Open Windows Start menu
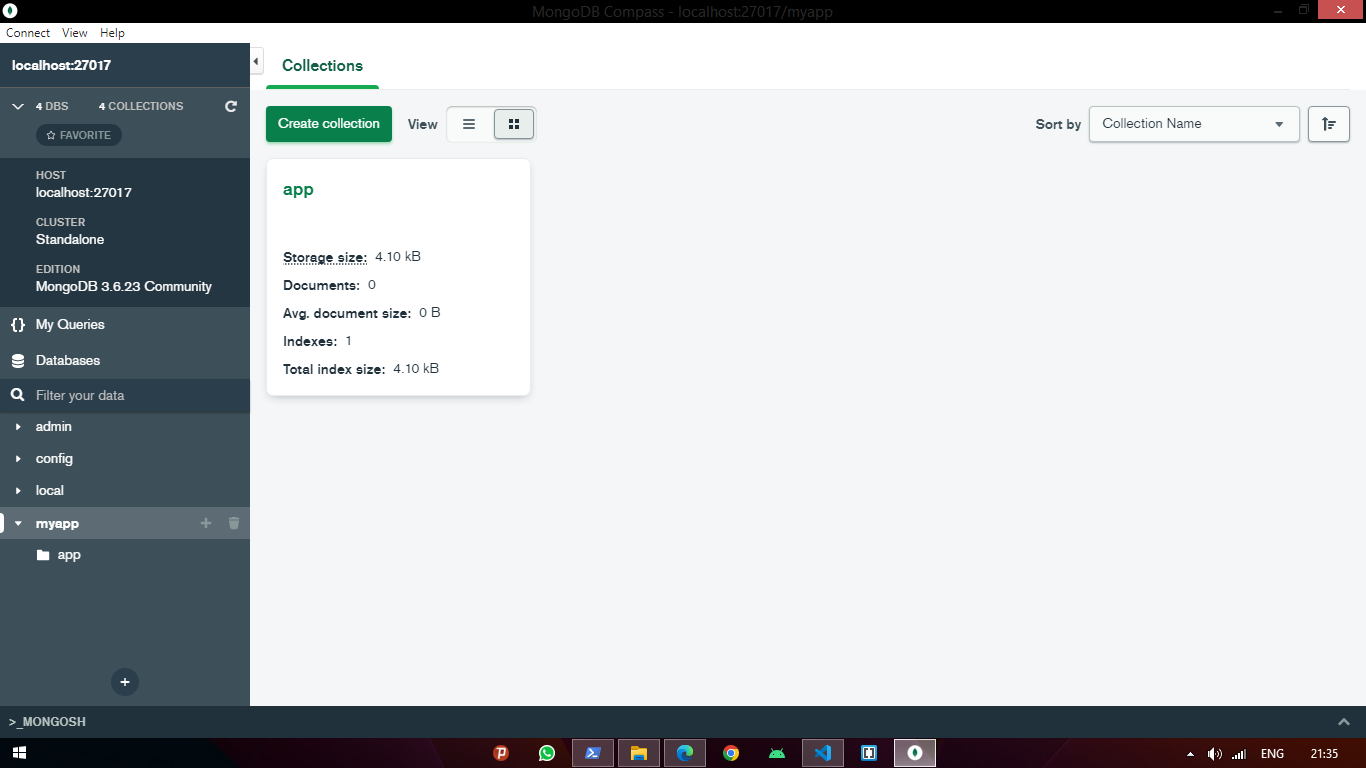1366x768 pixels. click(19, 753)
